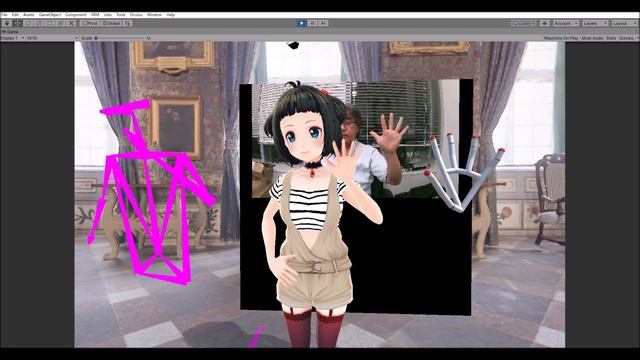Screen dimensions: 640x360
Task: Toggle the Stats overlay
Action: (x=611, y=38)
